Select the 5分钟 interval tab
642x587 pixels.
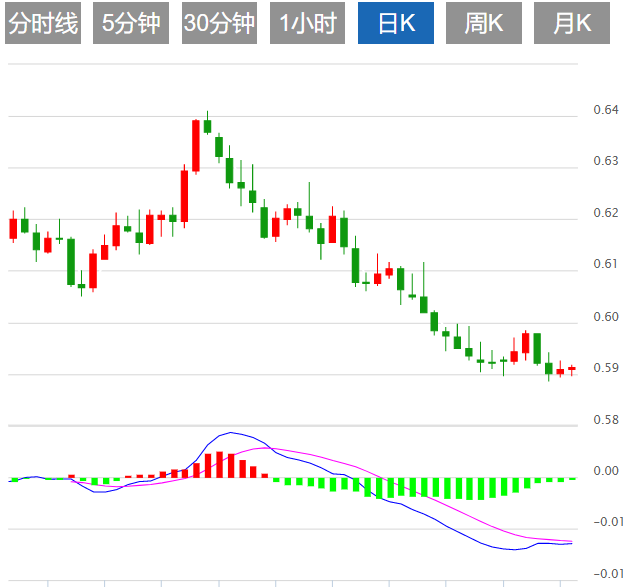pos(131,23)
